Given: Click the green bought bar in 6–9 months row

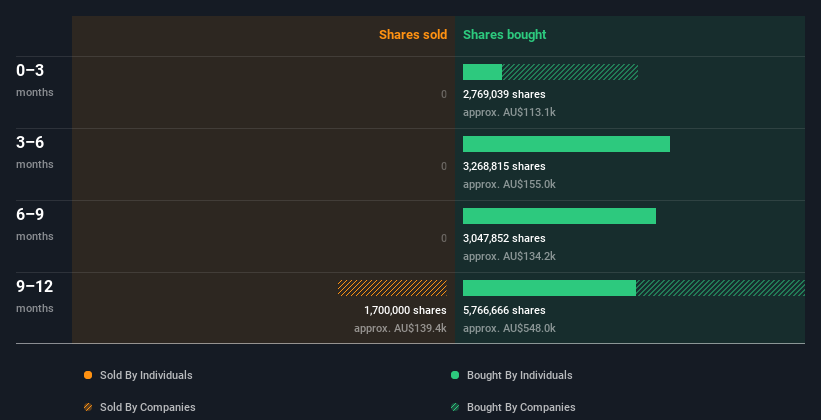Looking at the screenshot, I should coord(559,216).
